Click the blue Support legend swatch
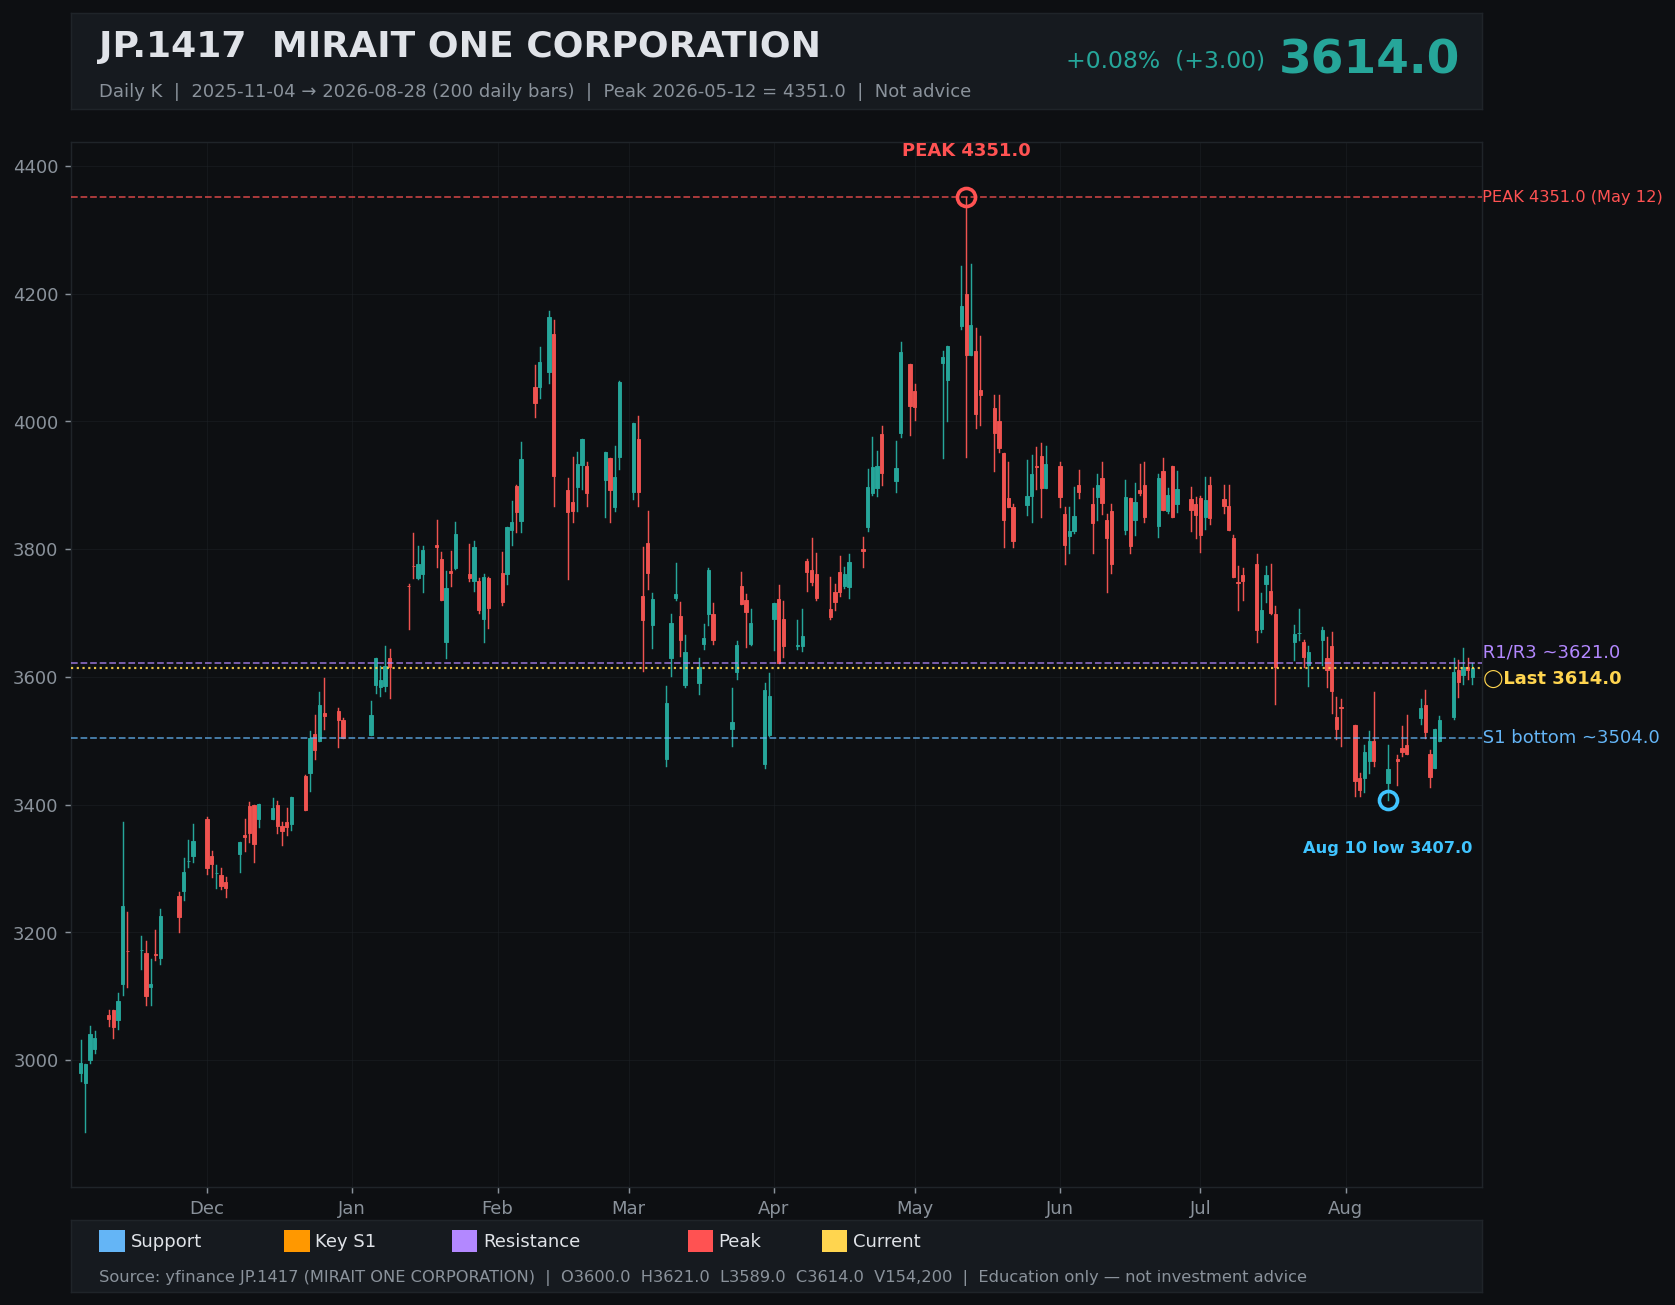This screenshot has width=1675, height=1305. tap(112, 1241)
